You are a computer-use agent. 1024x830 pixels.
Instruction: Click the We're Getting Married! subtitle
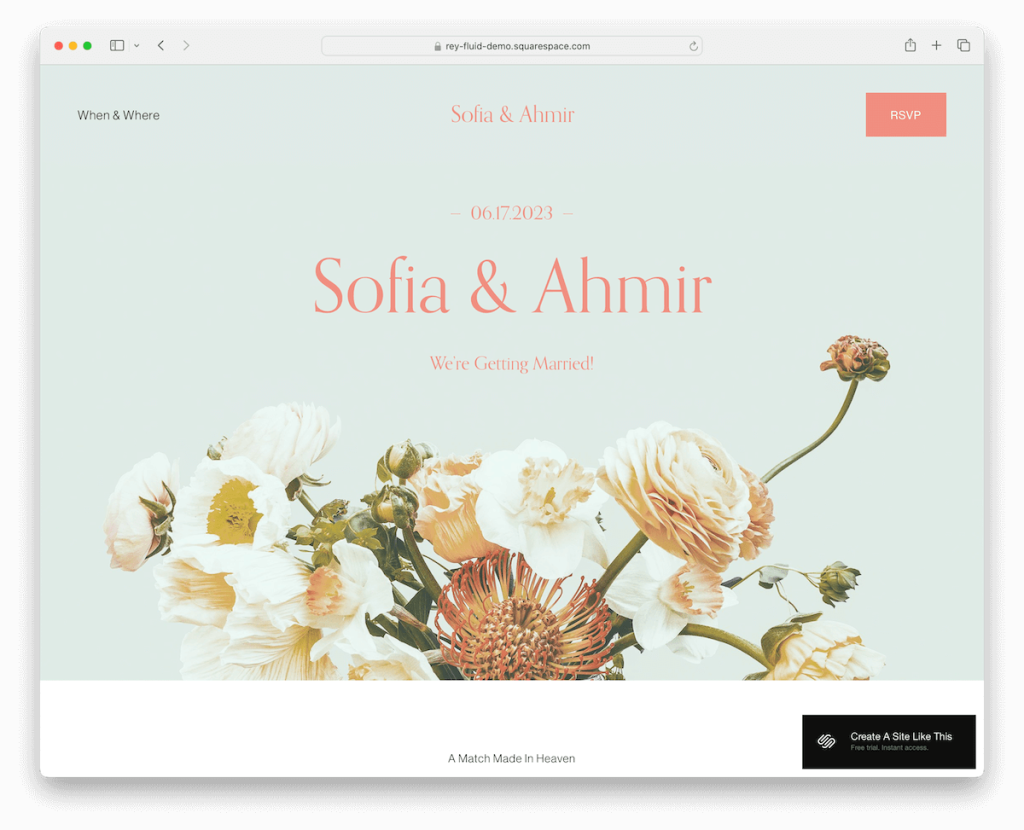point(511,363)
